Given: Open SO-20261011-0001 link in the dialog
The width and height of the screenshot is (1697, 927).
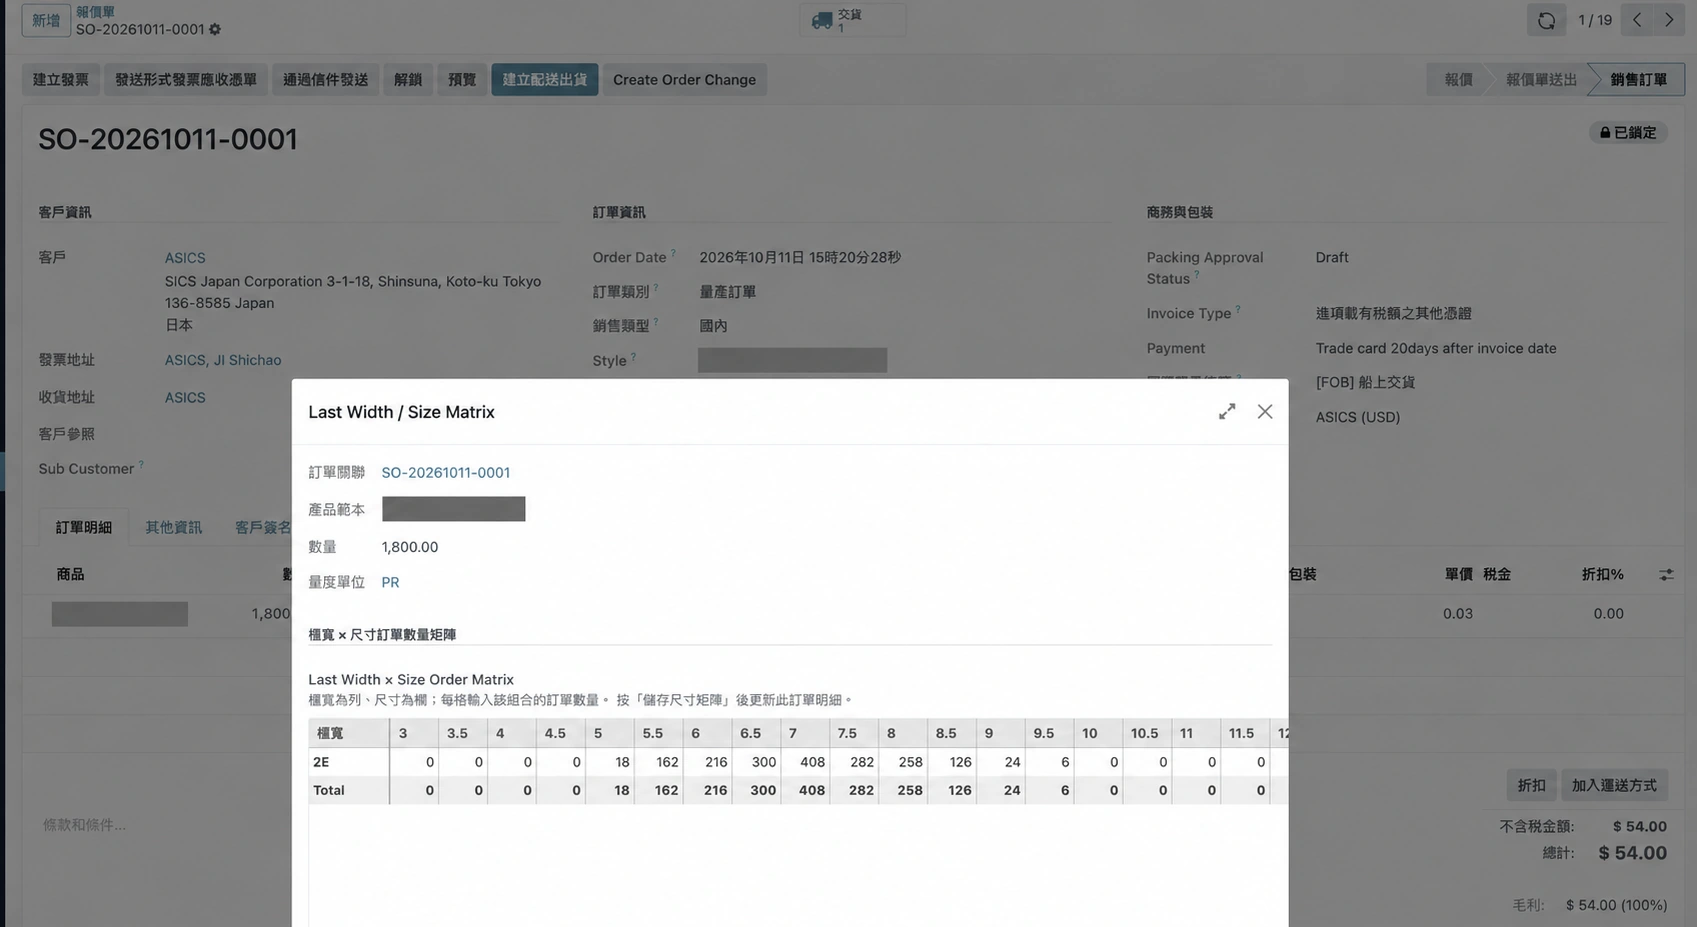Looking at the screenshot, I should pos(446,472).
